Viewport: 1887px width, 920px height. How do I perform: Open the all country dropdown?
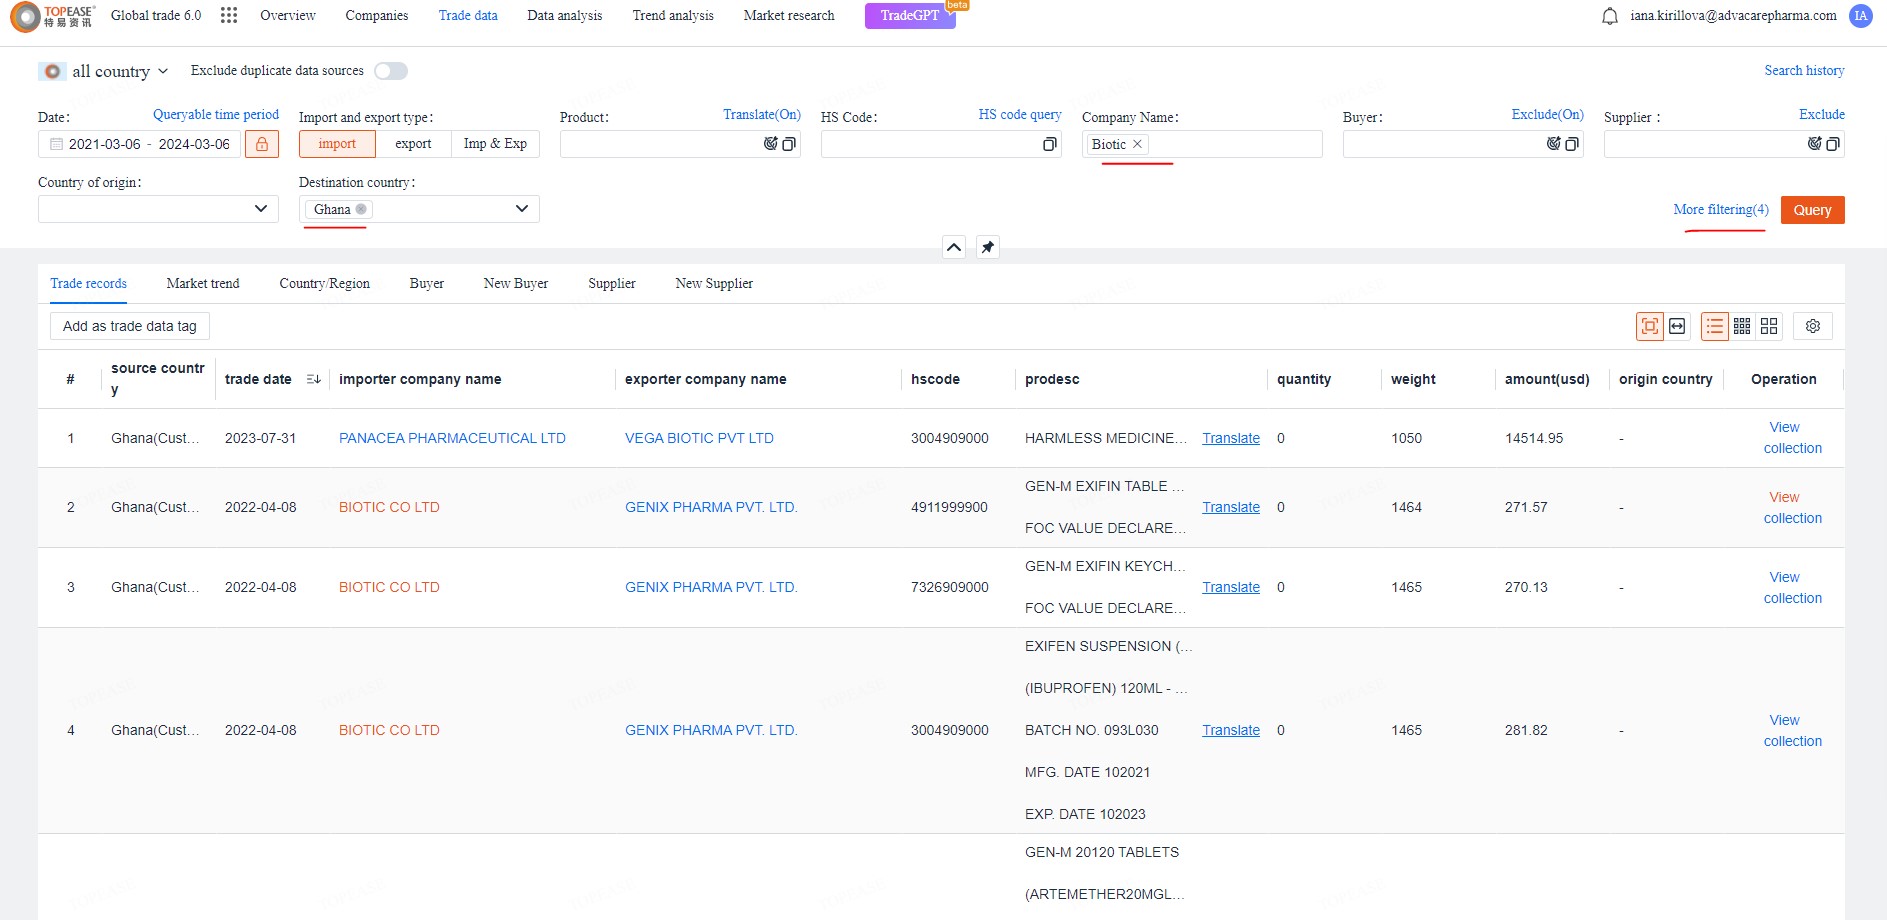coord(104,71)
